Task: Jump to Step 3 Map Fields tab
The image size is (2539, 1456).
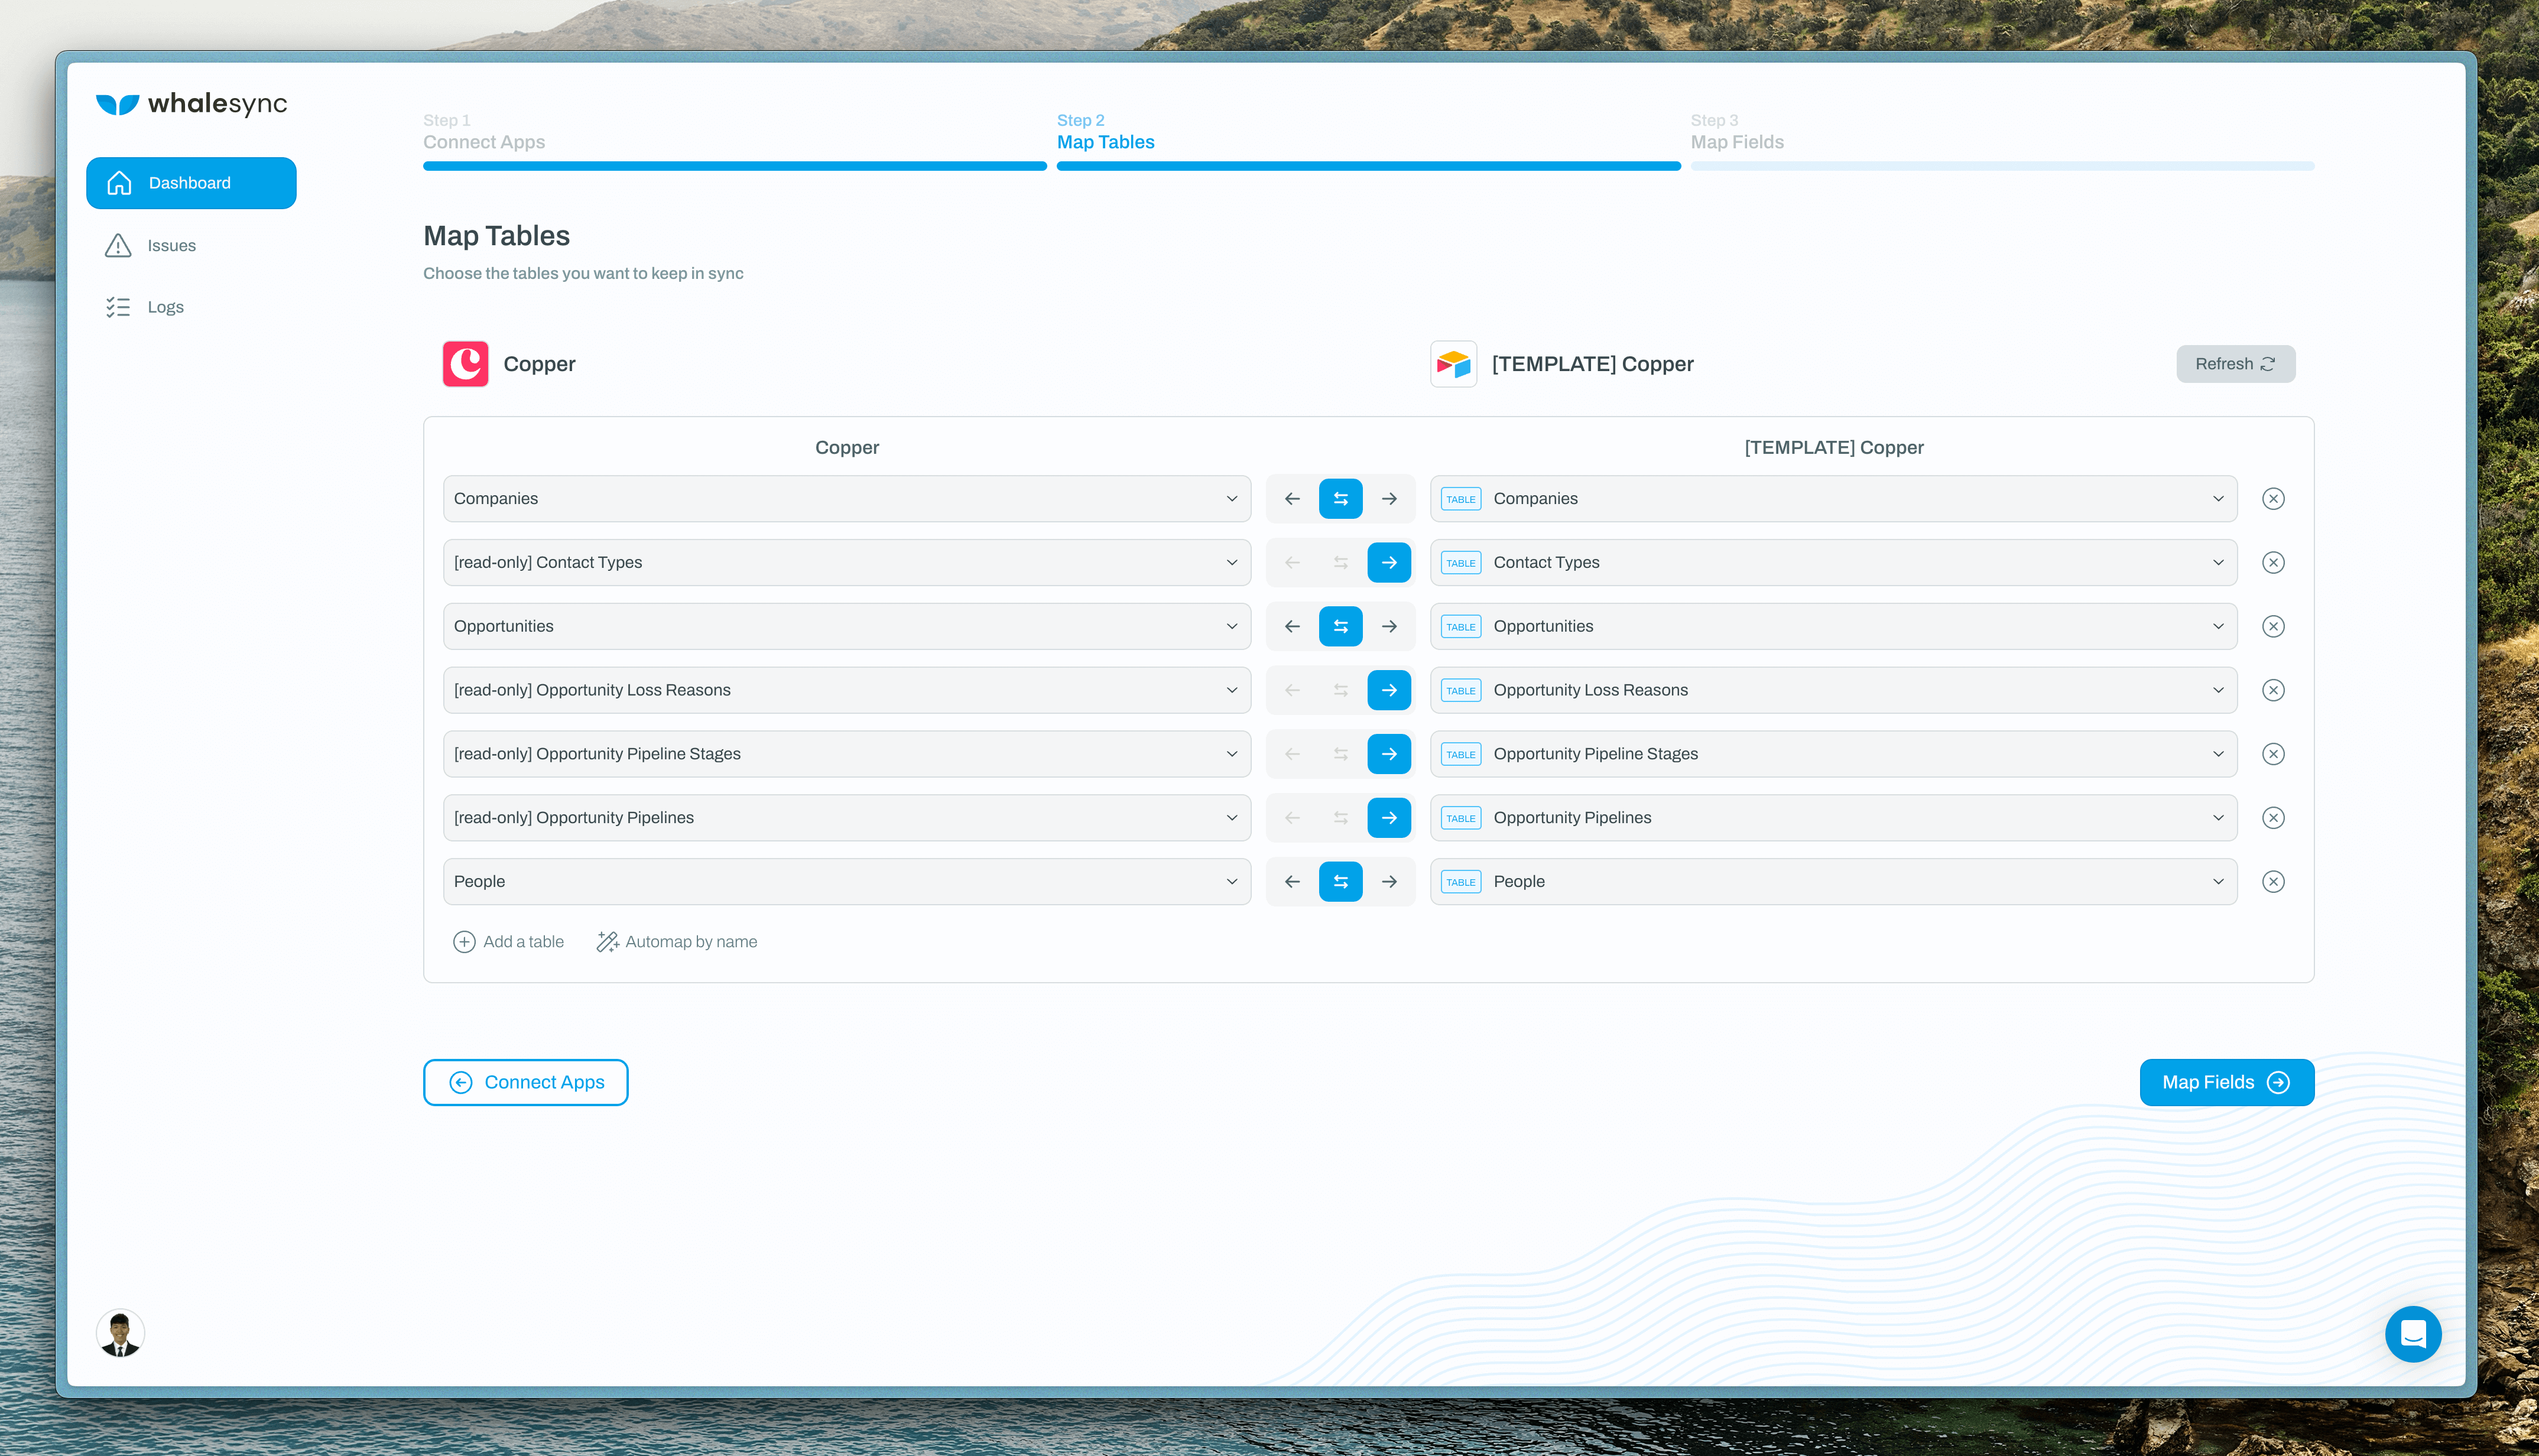Action: 2002,140
